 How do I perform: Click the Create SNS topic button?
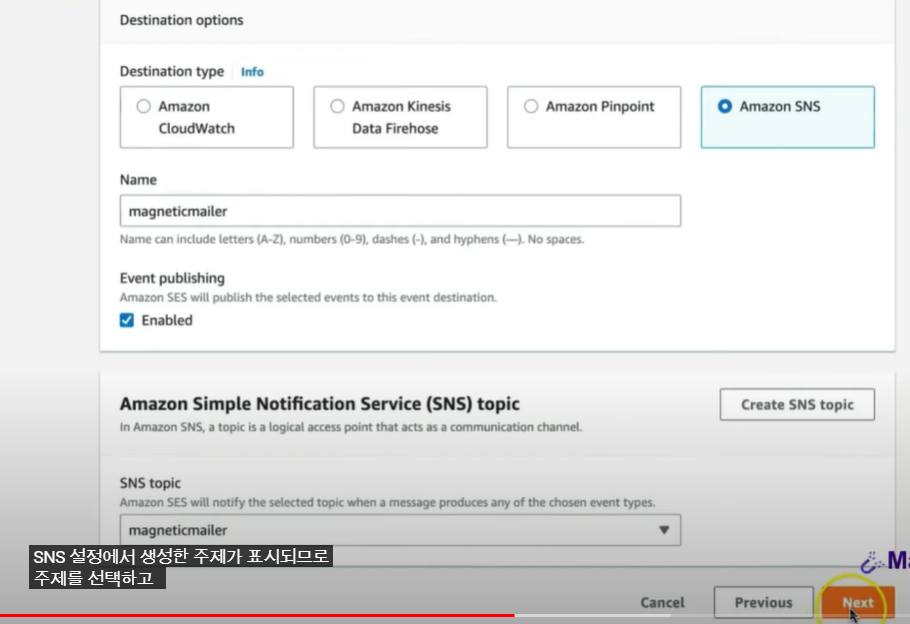(797, 405)
